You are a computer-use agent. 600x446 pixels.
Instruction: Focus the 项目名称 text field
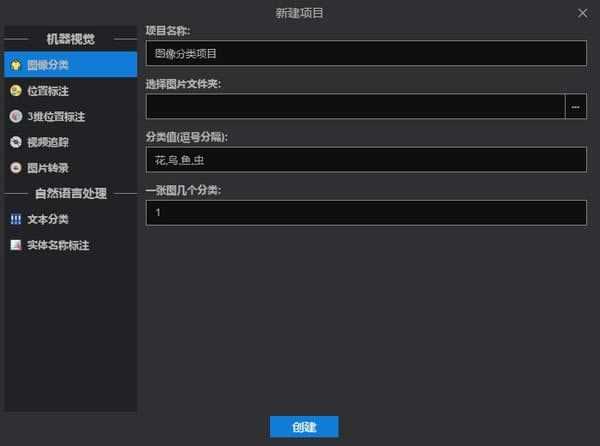click(365, 53)
